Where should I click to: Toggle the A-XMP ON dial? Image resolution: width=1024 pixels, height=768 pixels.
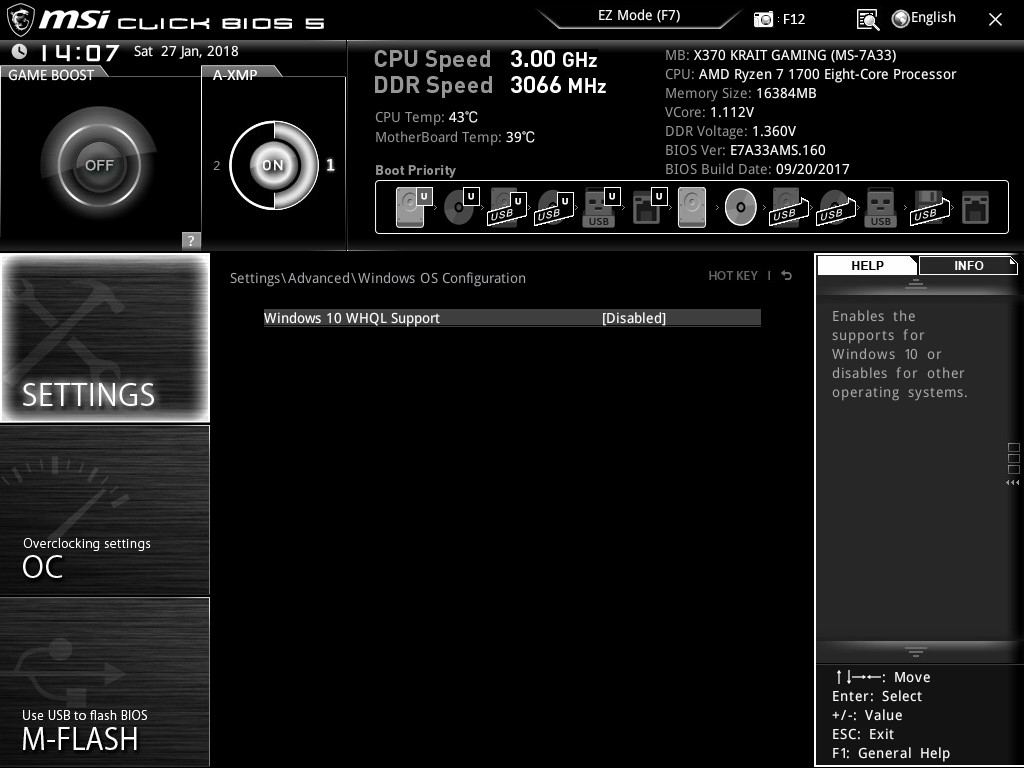(273, 165)
